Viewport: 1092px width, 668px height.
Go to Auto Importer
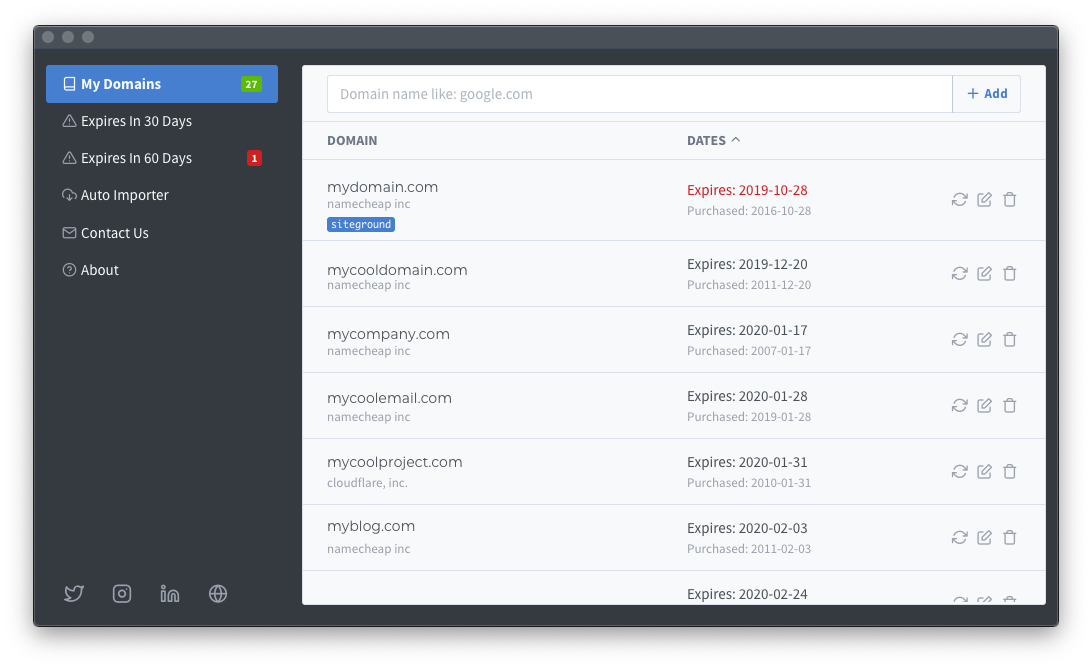[x=162, y=196]
